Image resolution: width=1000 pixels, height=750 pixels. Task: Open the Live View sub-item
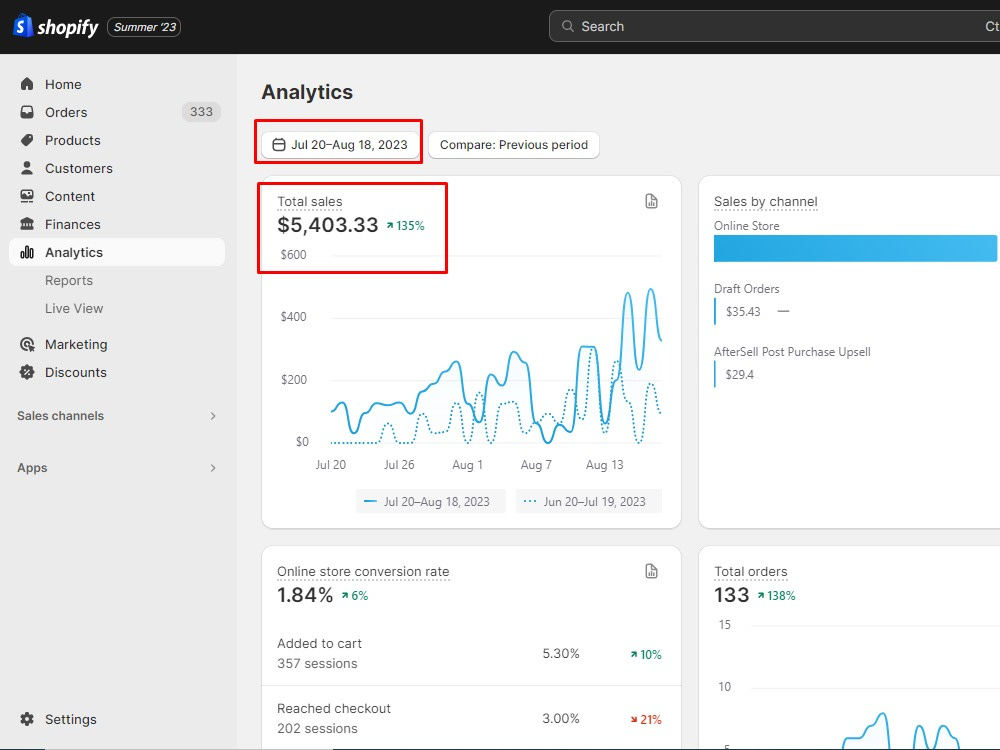[74, 309]
